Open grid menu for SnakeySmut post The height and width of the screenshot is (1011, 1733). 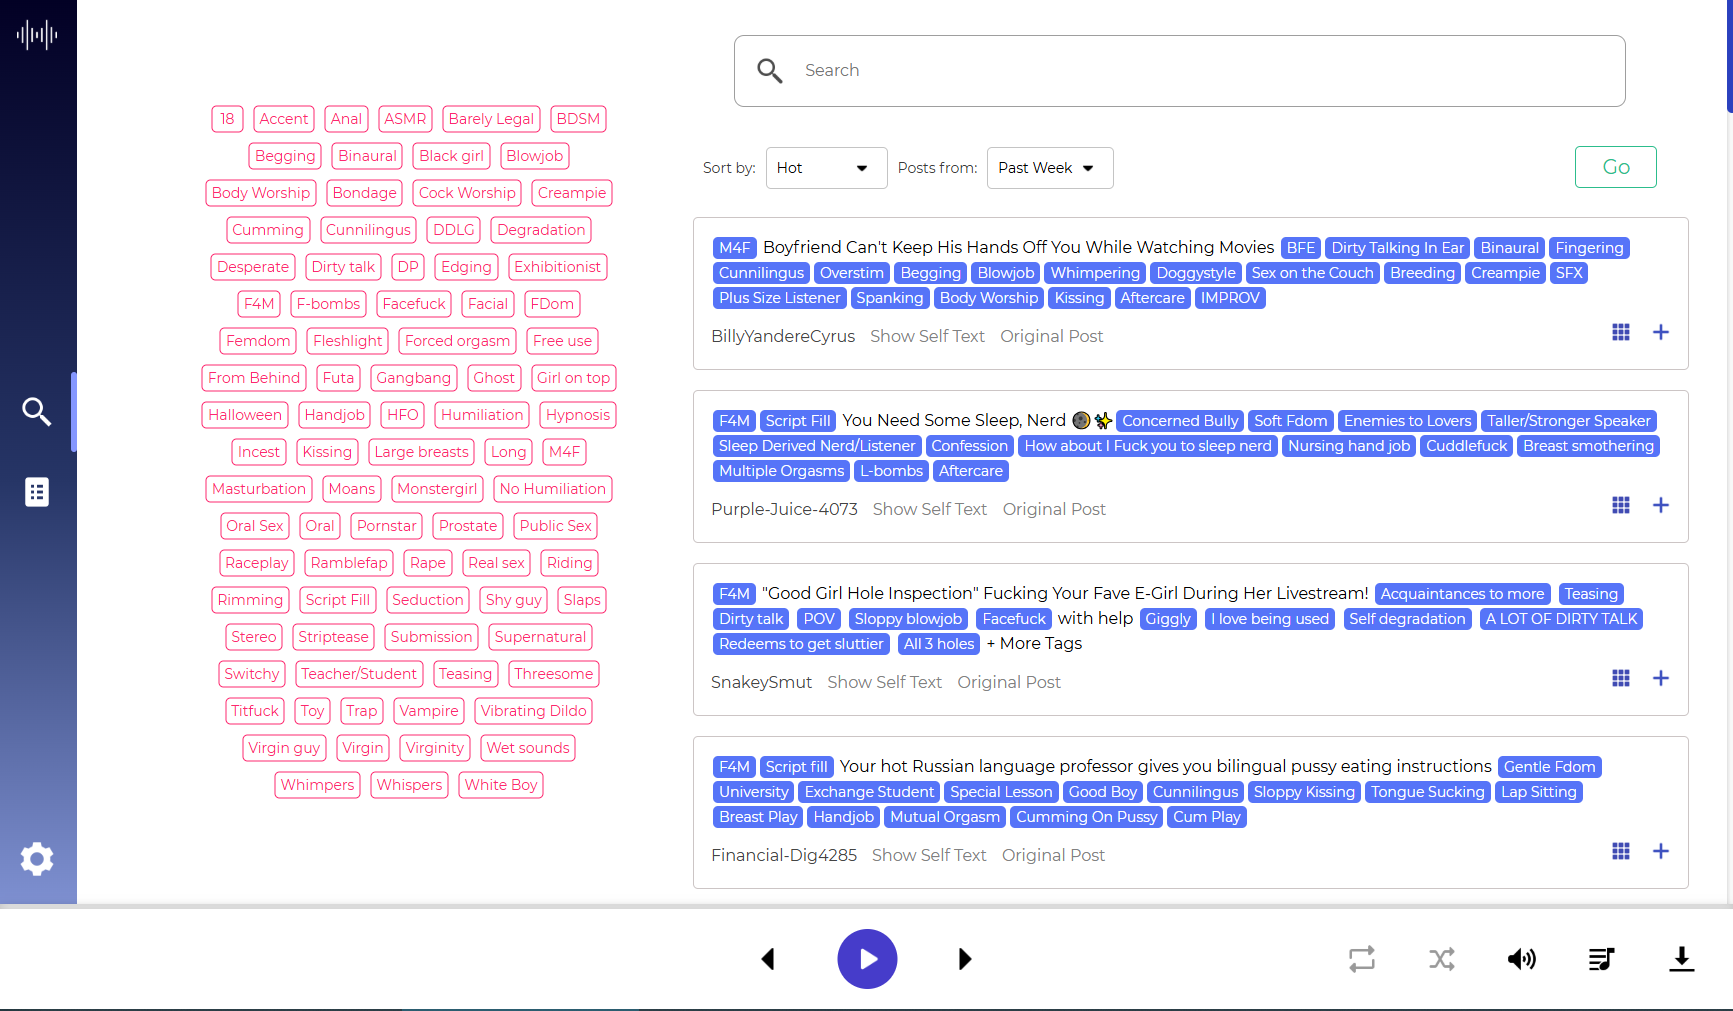tap(1621, 678)
